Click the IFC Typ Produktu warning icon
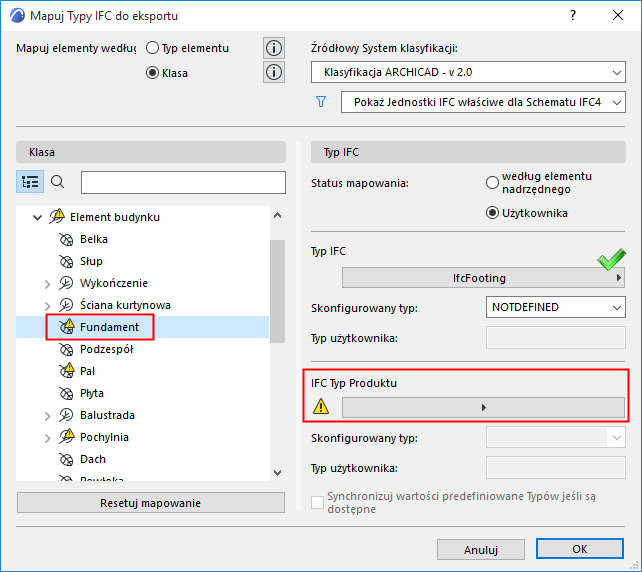 321,407
